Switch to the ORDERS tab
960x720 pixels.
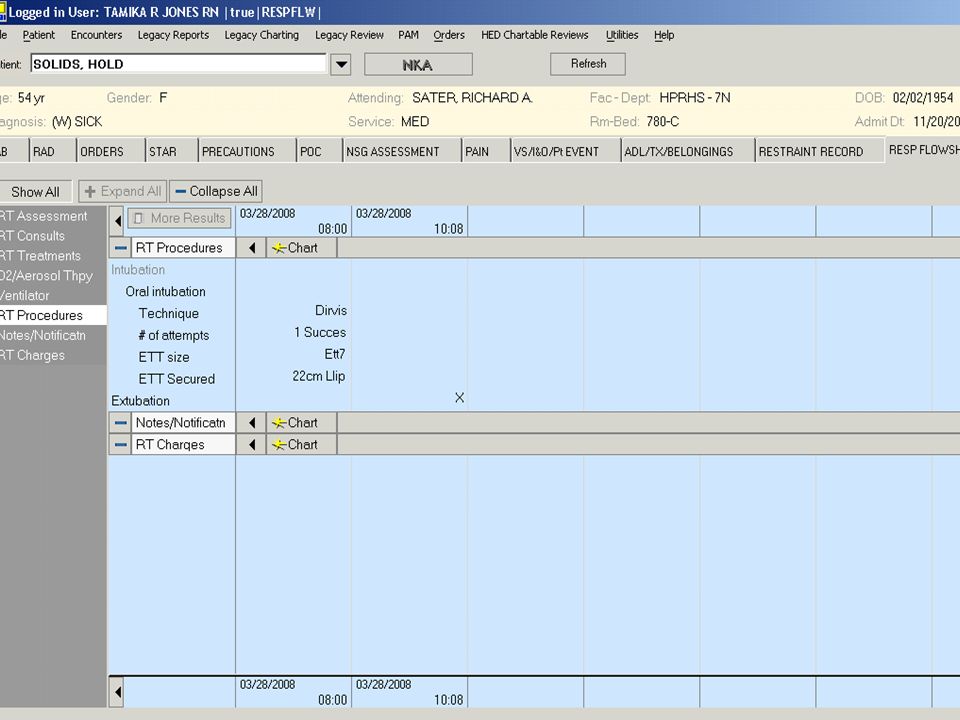click(110, 151)
